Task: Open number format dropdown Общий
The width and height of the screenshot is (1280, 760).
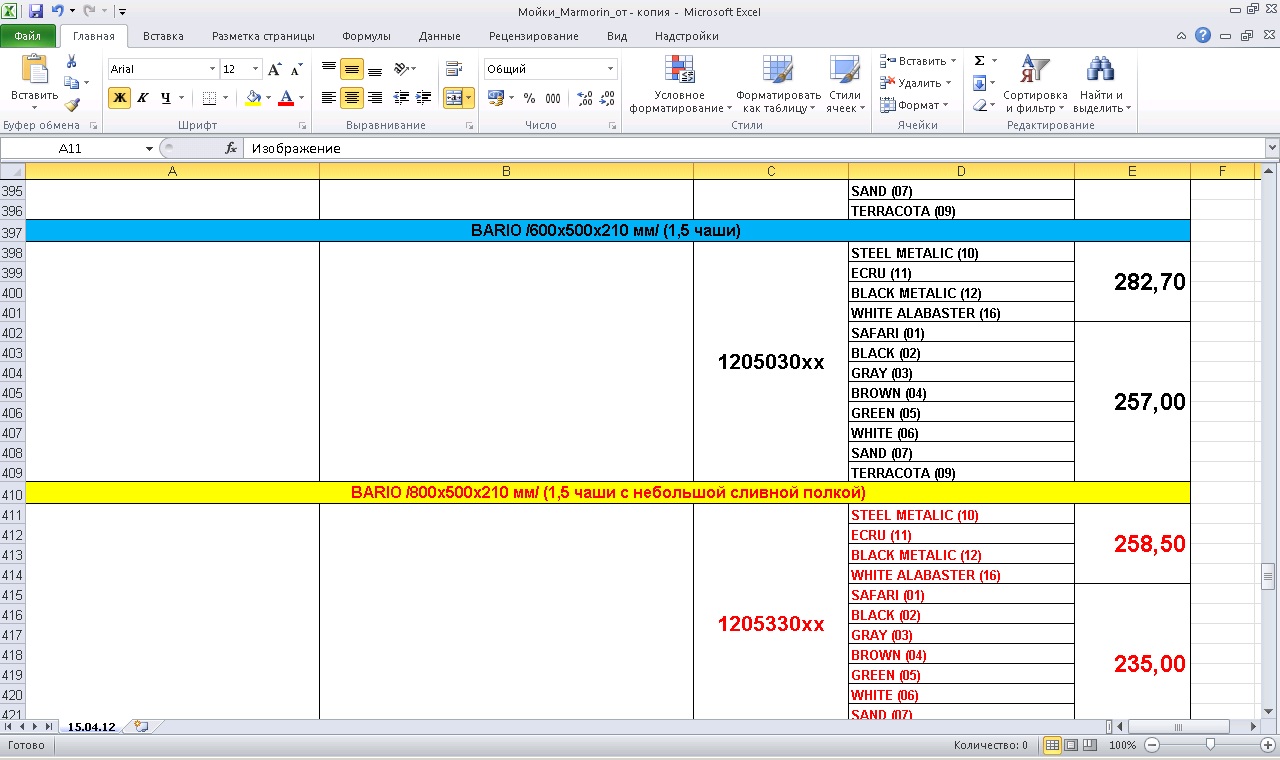Action: [611, 69]
